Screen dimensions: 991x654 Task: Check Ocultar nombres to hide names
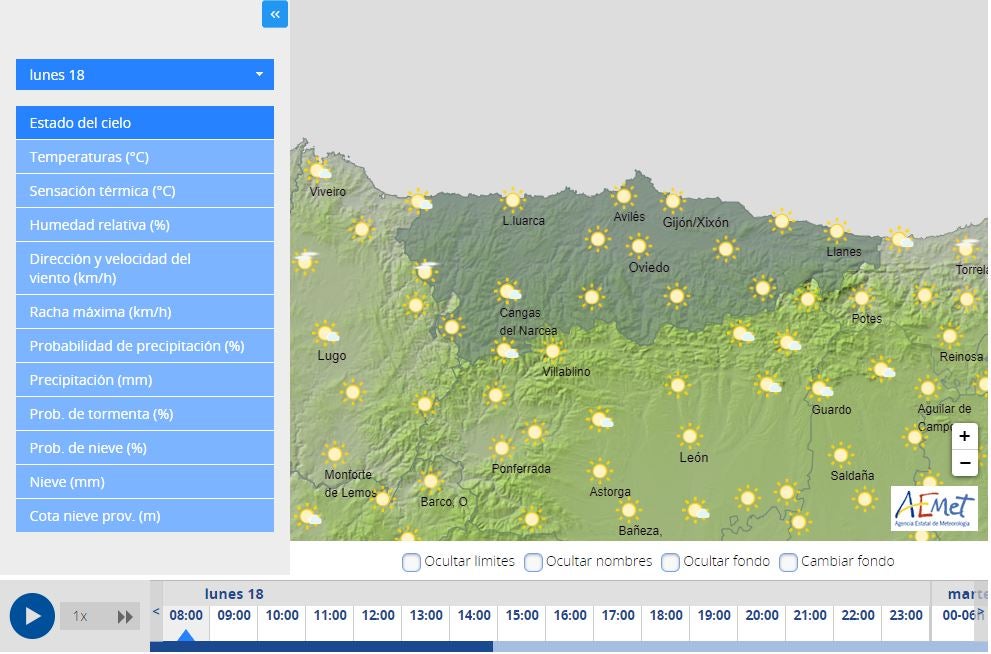pos(533,562)
